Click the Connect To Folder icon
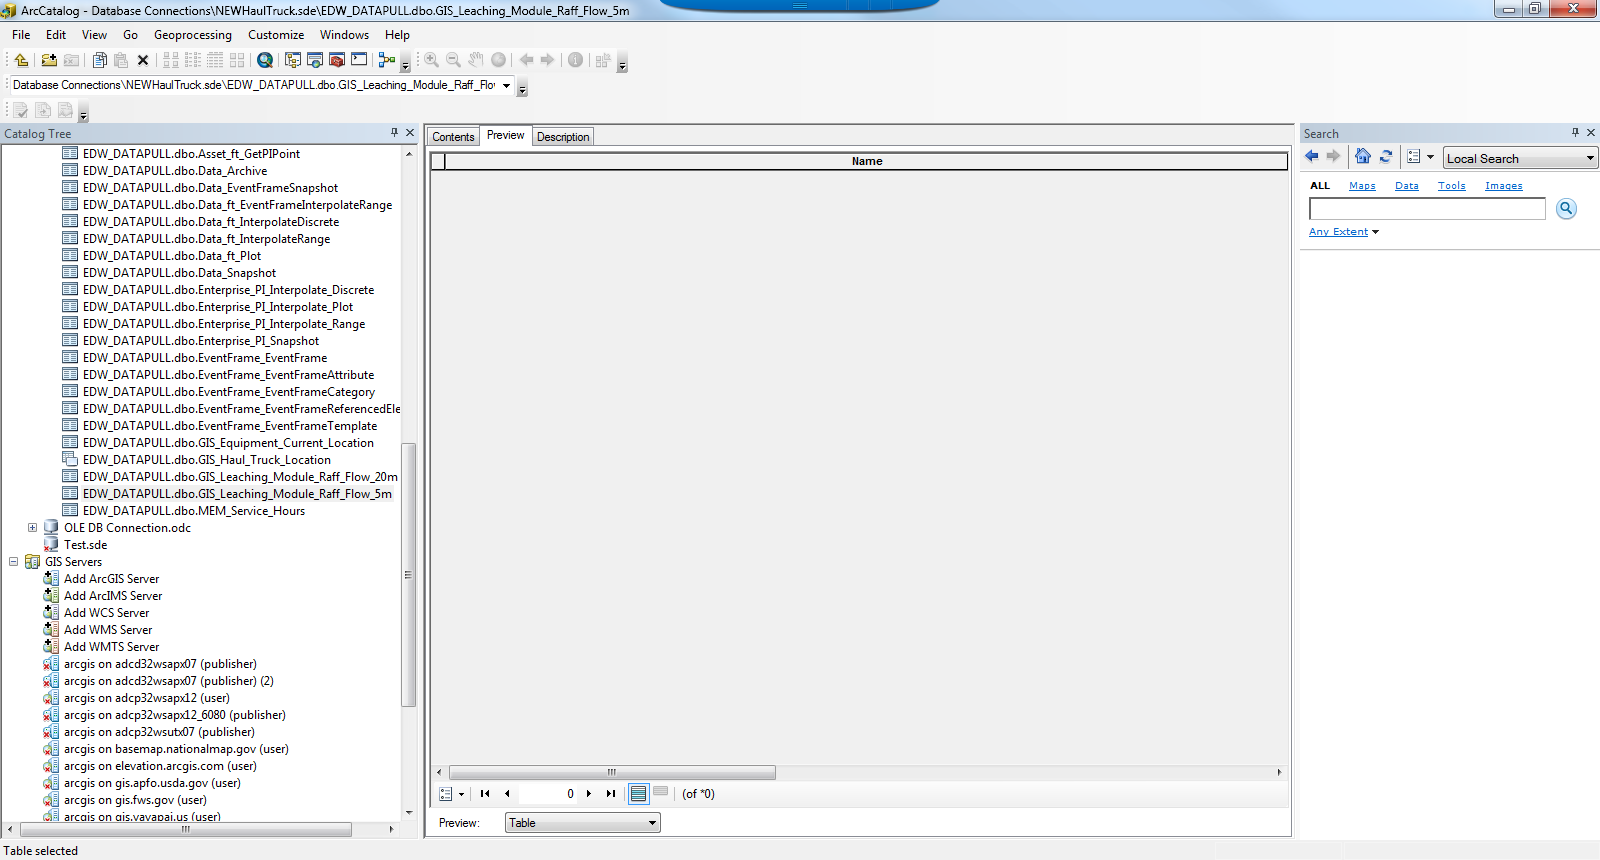 [48, 60]
